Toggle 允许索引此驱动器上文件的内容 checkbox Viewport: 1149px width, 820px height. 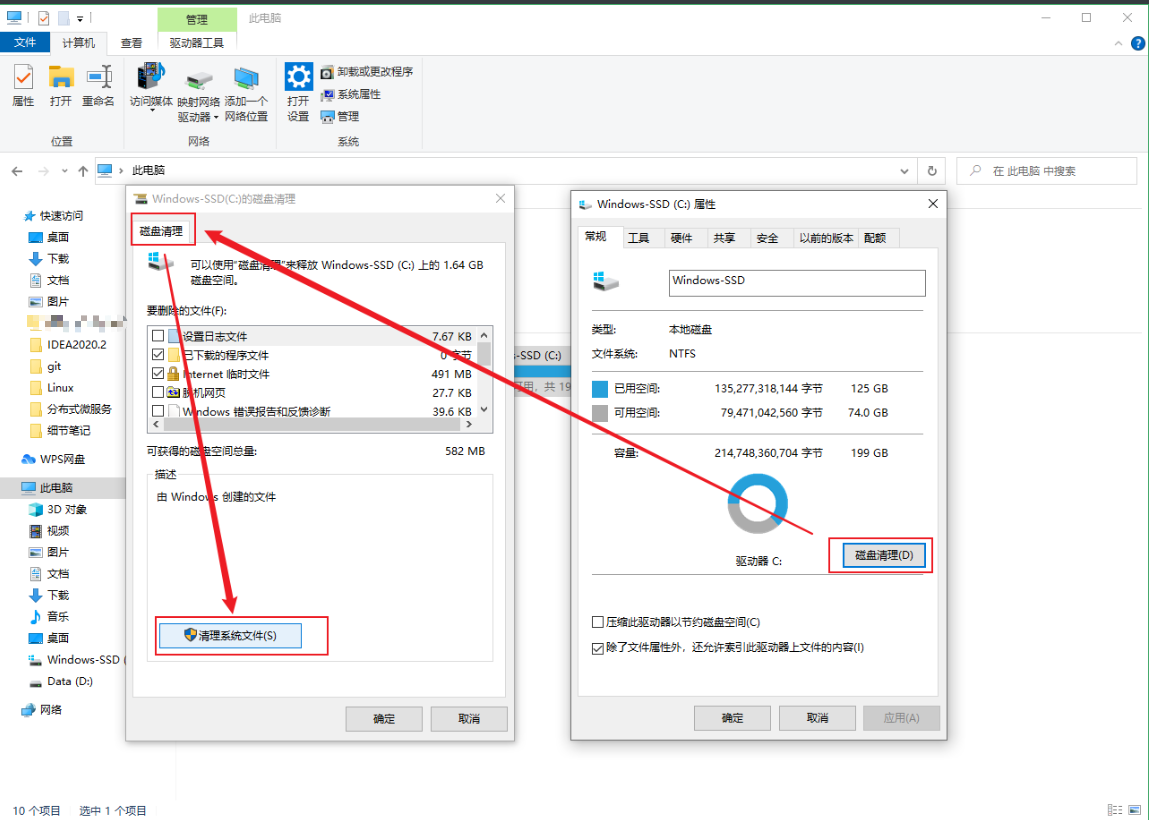tap(597, 648)
